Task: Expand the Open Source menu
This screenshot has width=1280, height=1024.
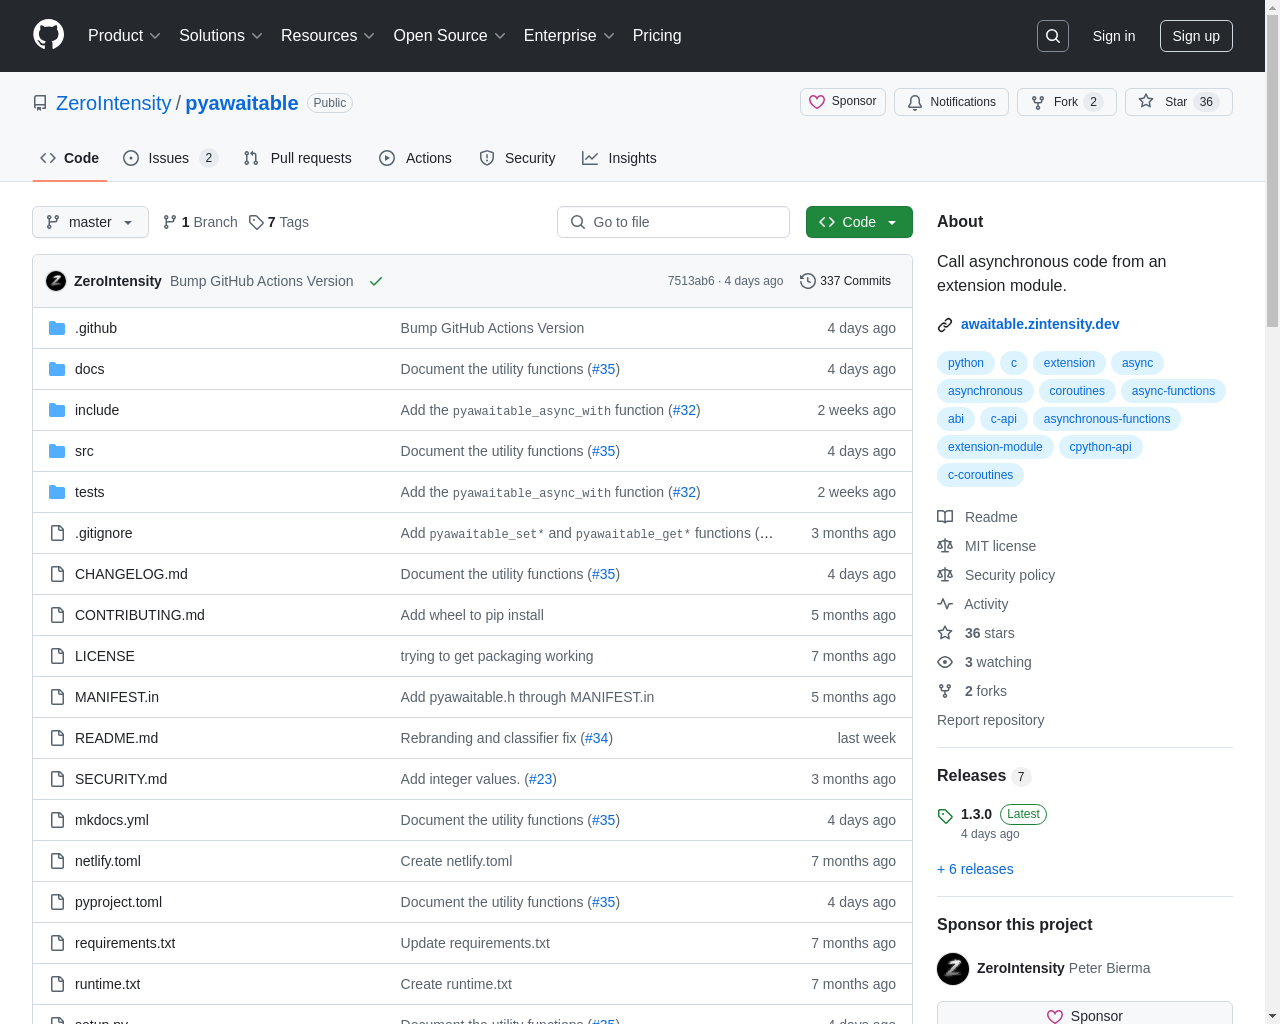Action: click(450, 36)
